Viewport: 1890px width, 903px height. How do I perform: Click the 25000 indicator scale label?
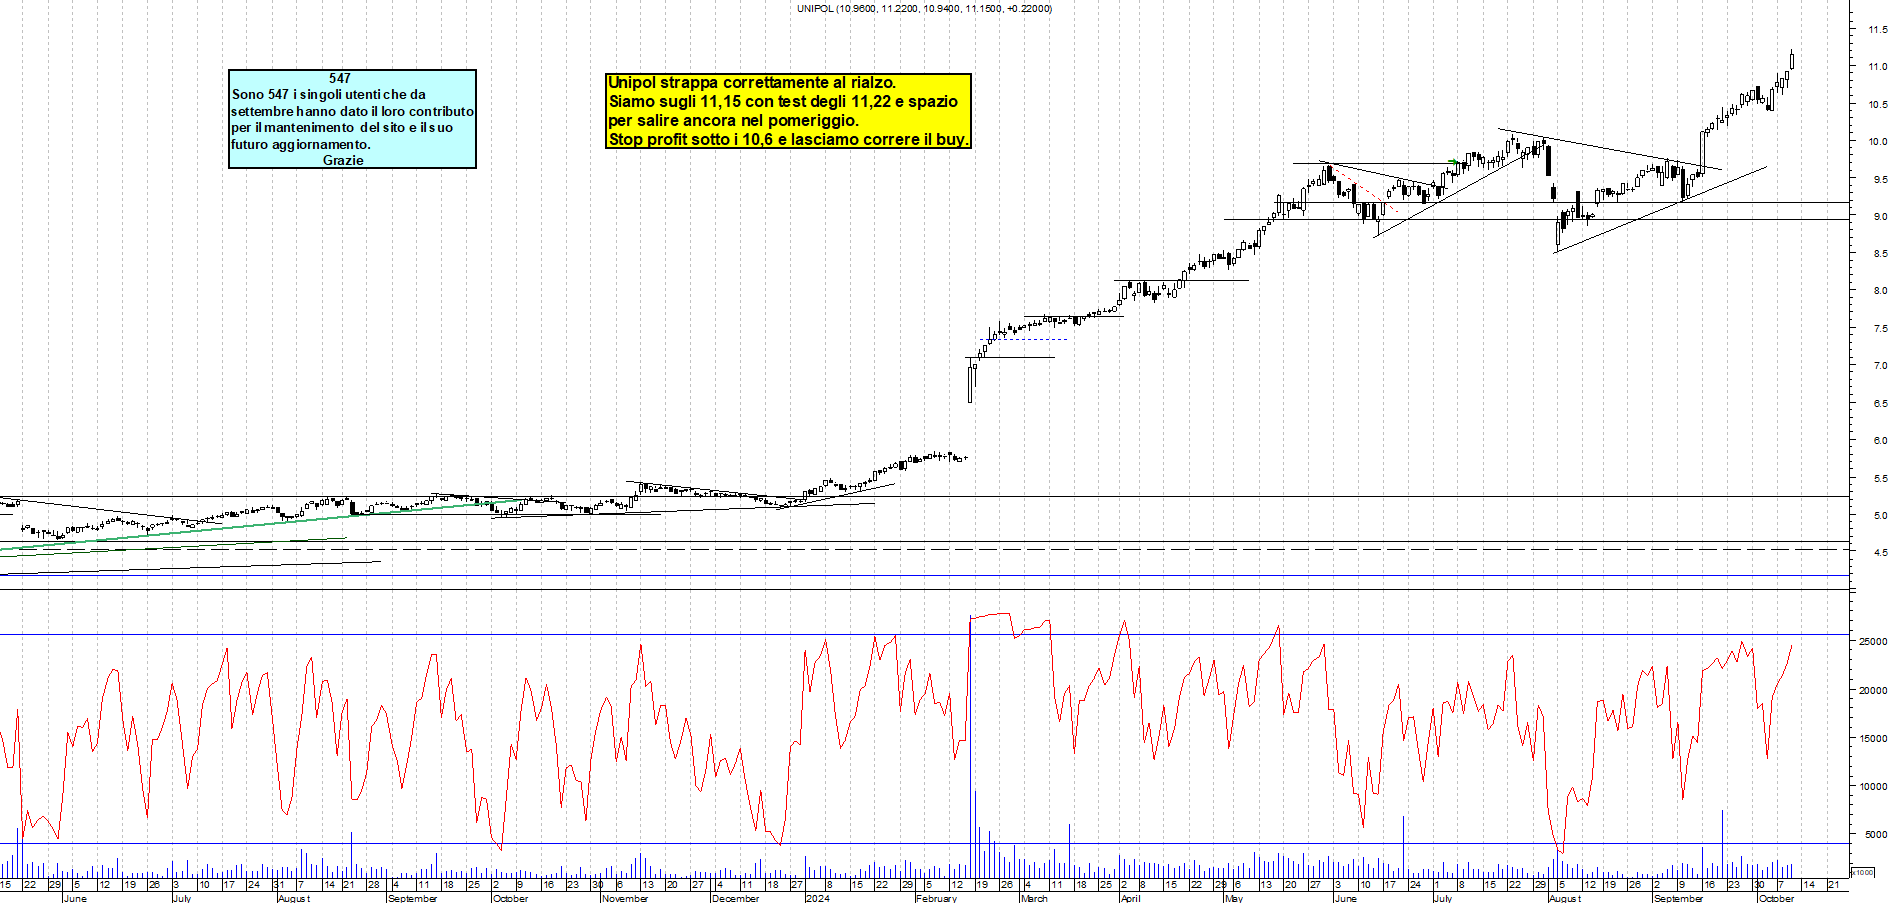pos(1873,642)
